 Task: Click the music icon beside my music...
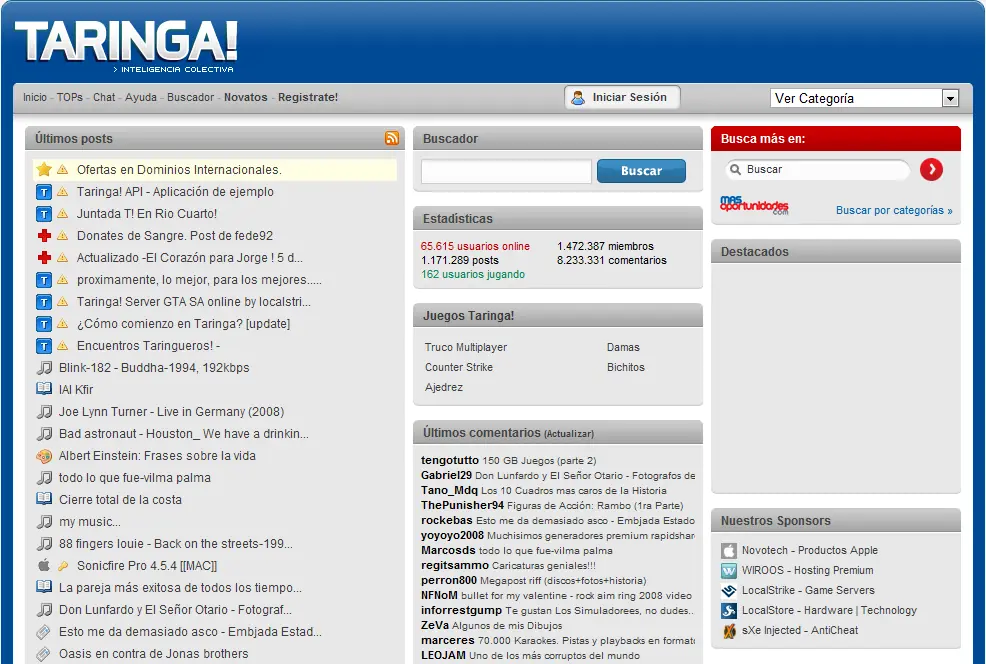[44, 521]
